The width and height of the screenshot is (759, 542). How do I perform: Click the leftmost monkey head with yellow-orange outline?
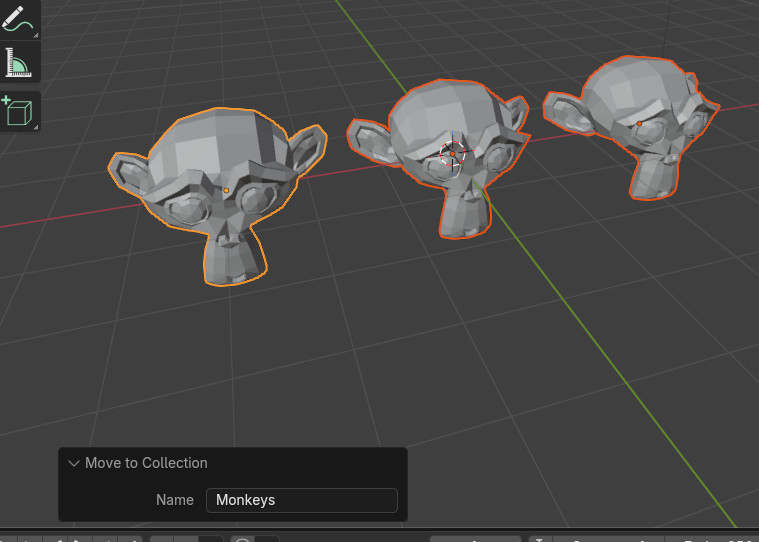click(x=217, y=196)
